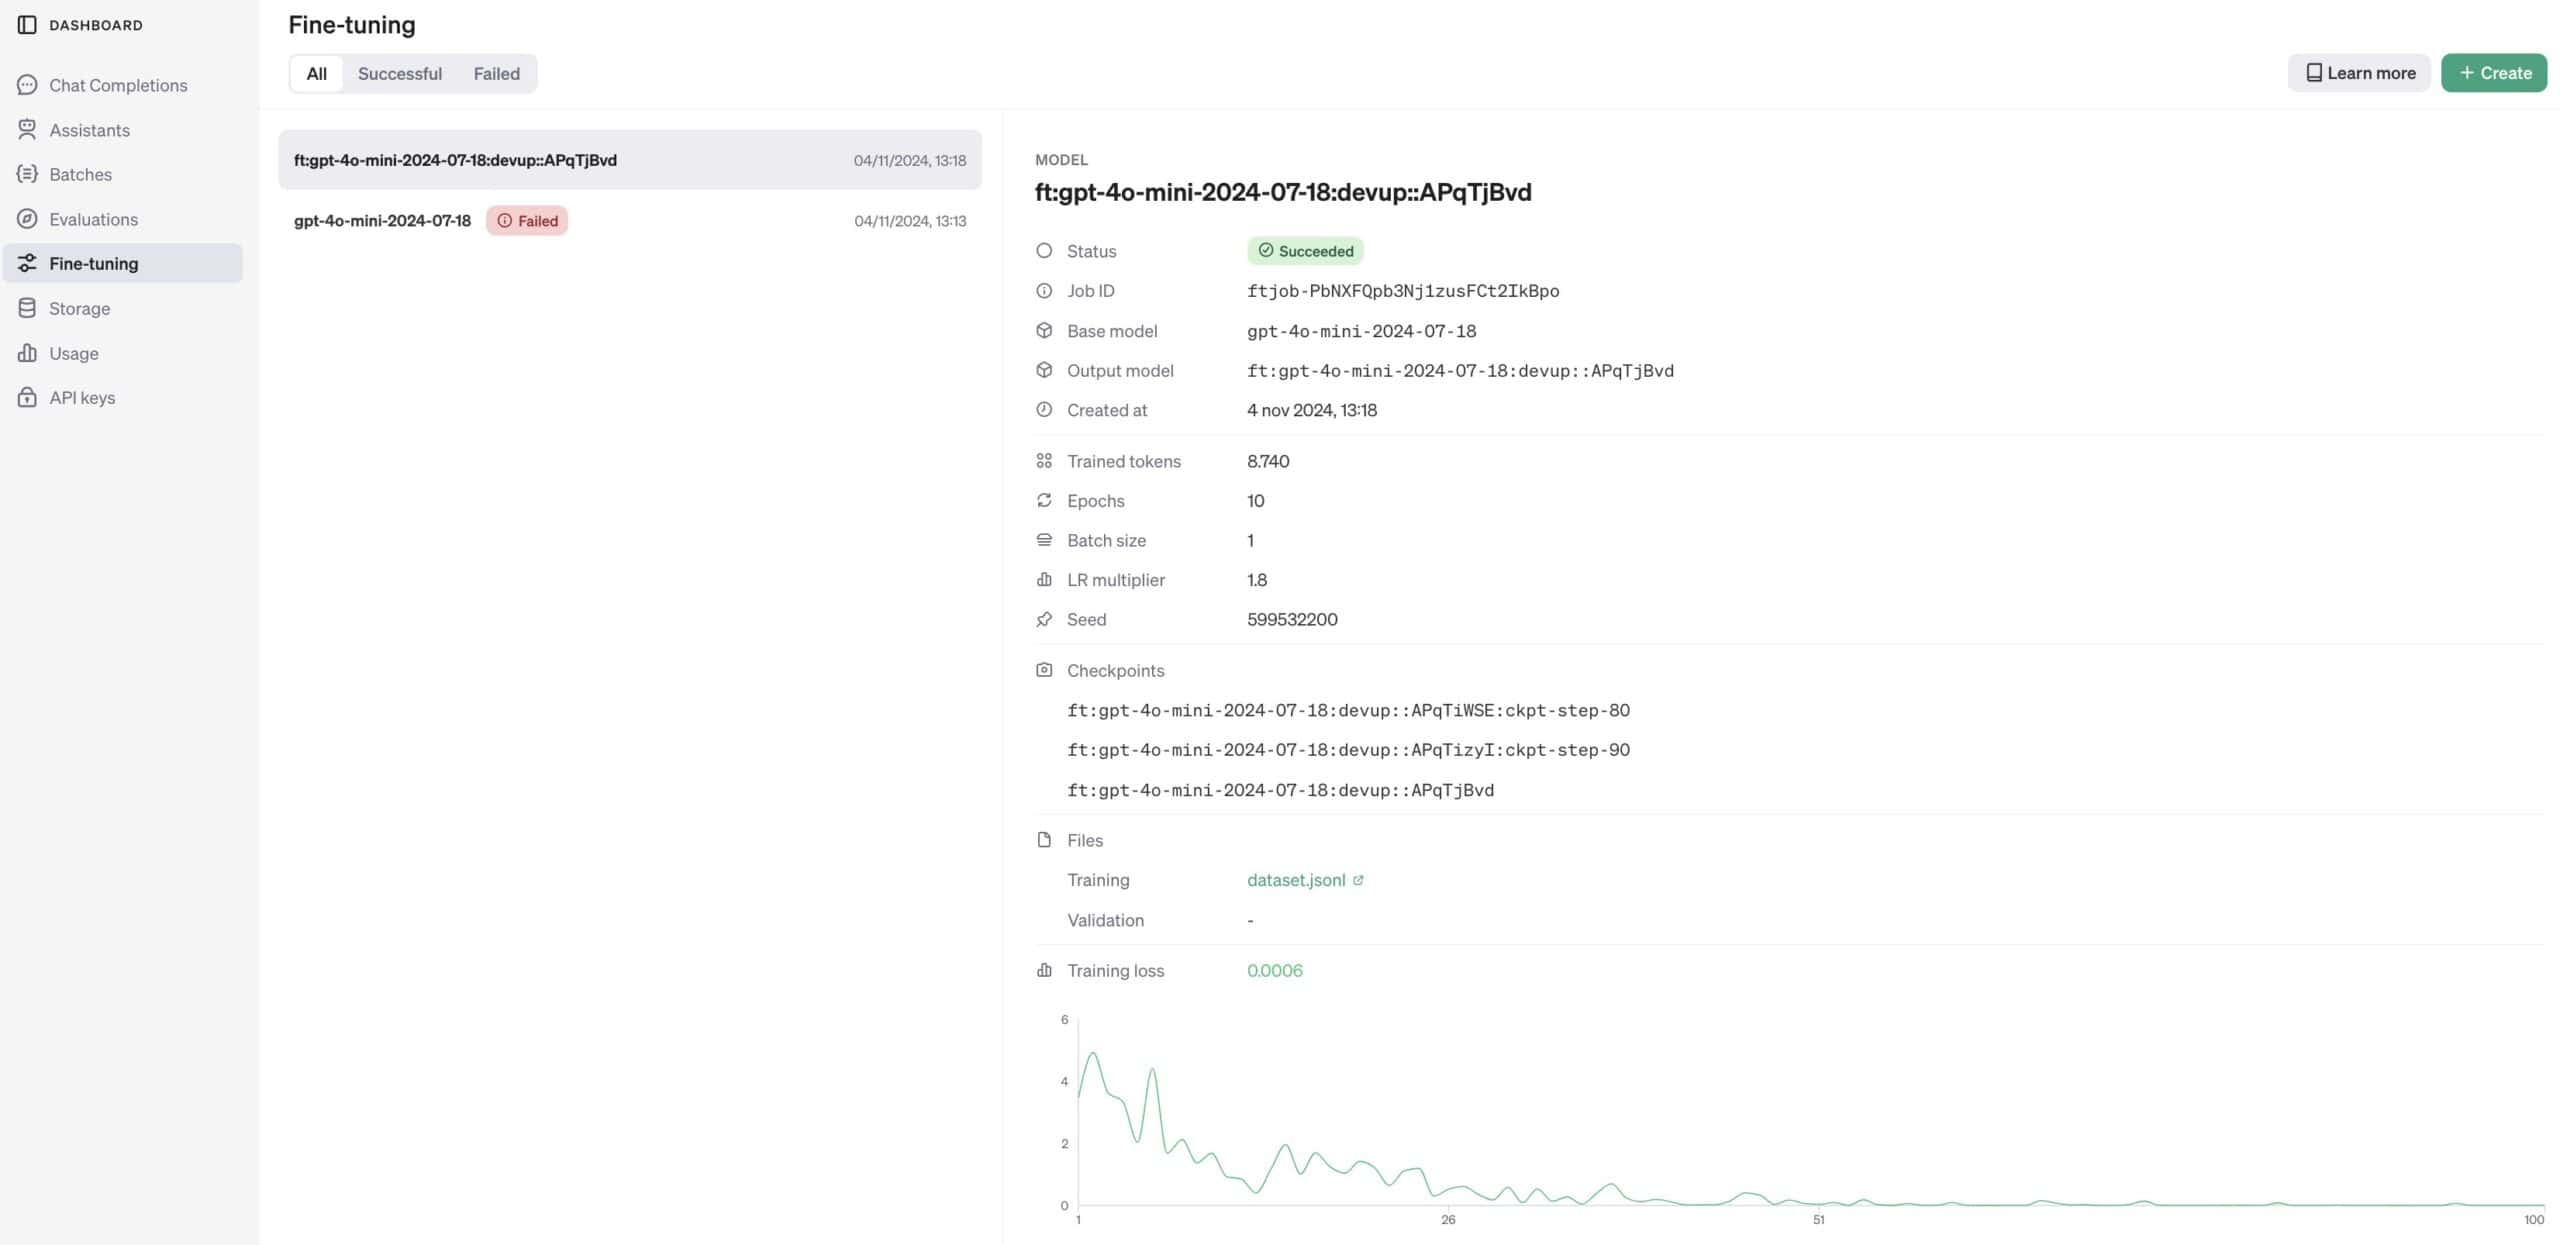Switch to the Failed filter tab
The image size is (2560, 1245).
(496, 73)
